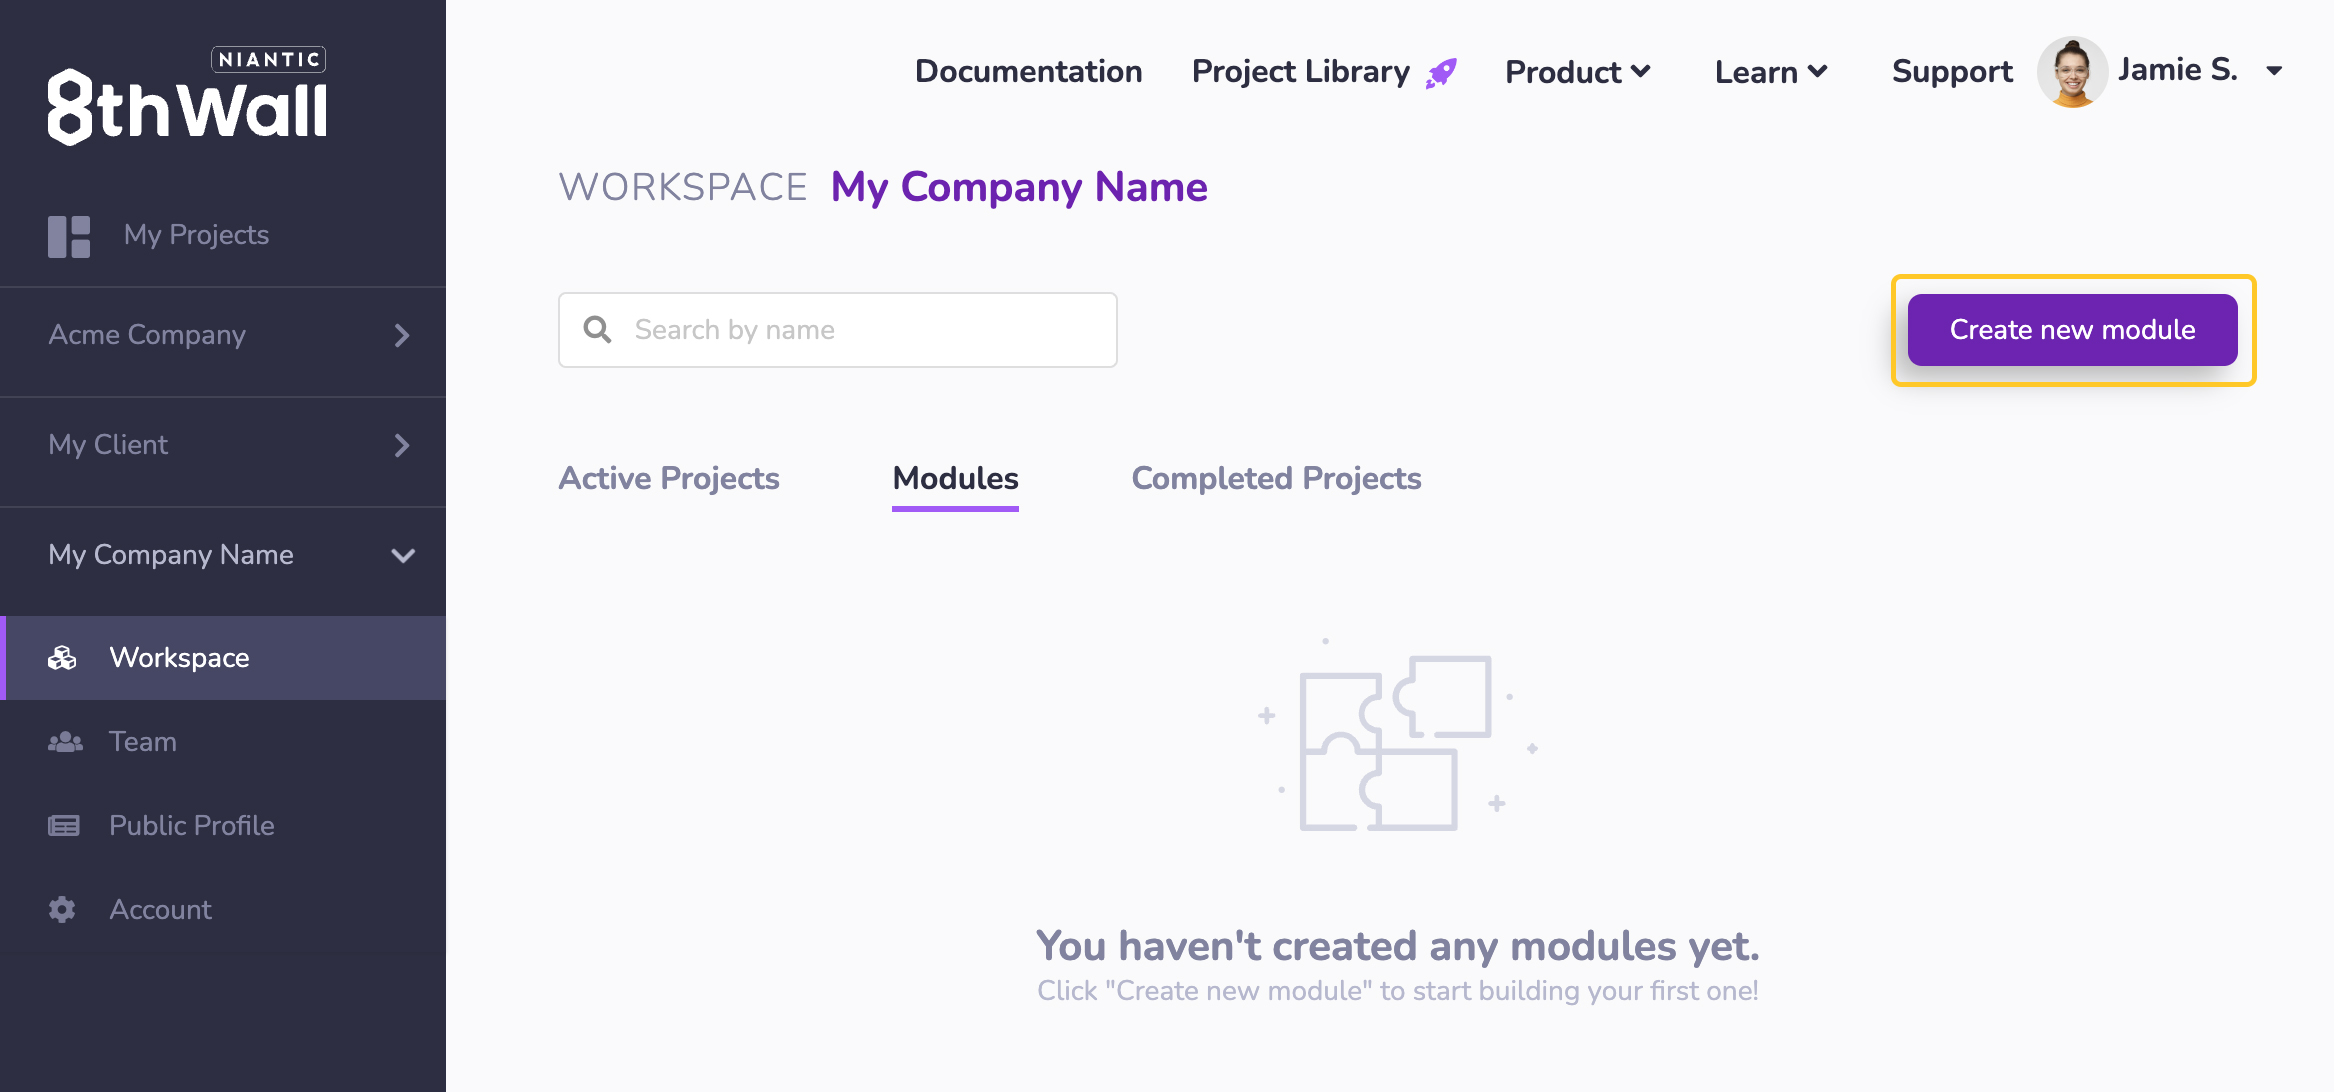Click the Team people icon
This screenshot has width=2334, height=1092.
click(x=65, y=742)
